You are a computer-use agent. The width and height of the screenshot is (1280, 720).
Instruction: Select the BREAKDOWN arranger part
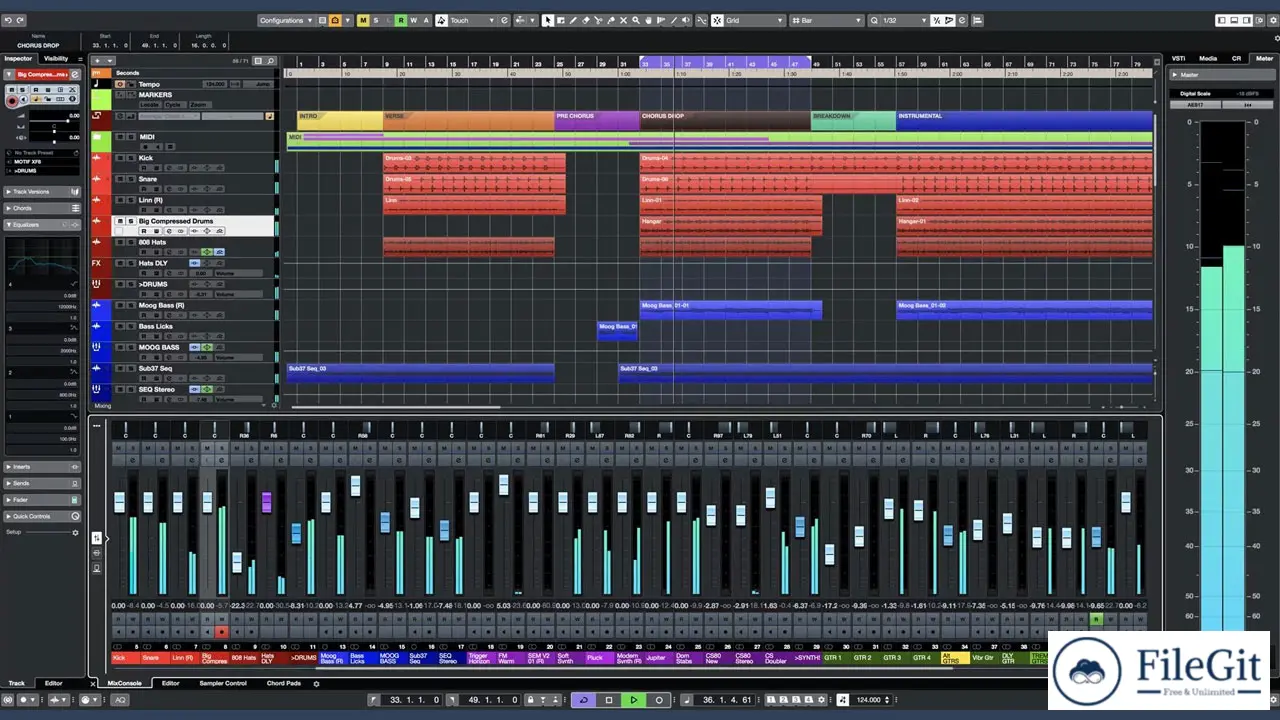(x=853, y=120)
